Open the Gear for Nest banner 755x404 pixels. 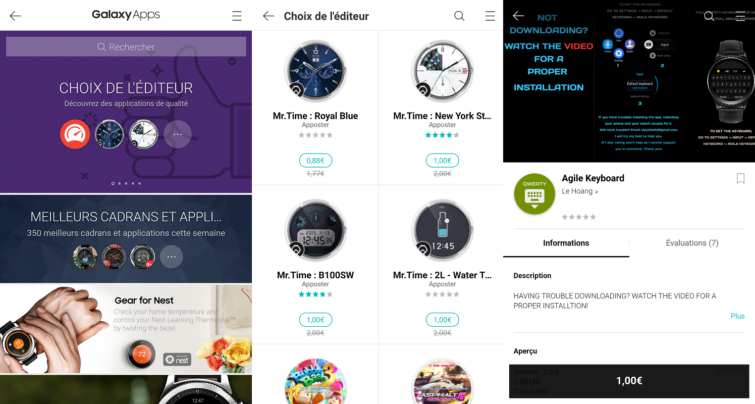(126, 328)
